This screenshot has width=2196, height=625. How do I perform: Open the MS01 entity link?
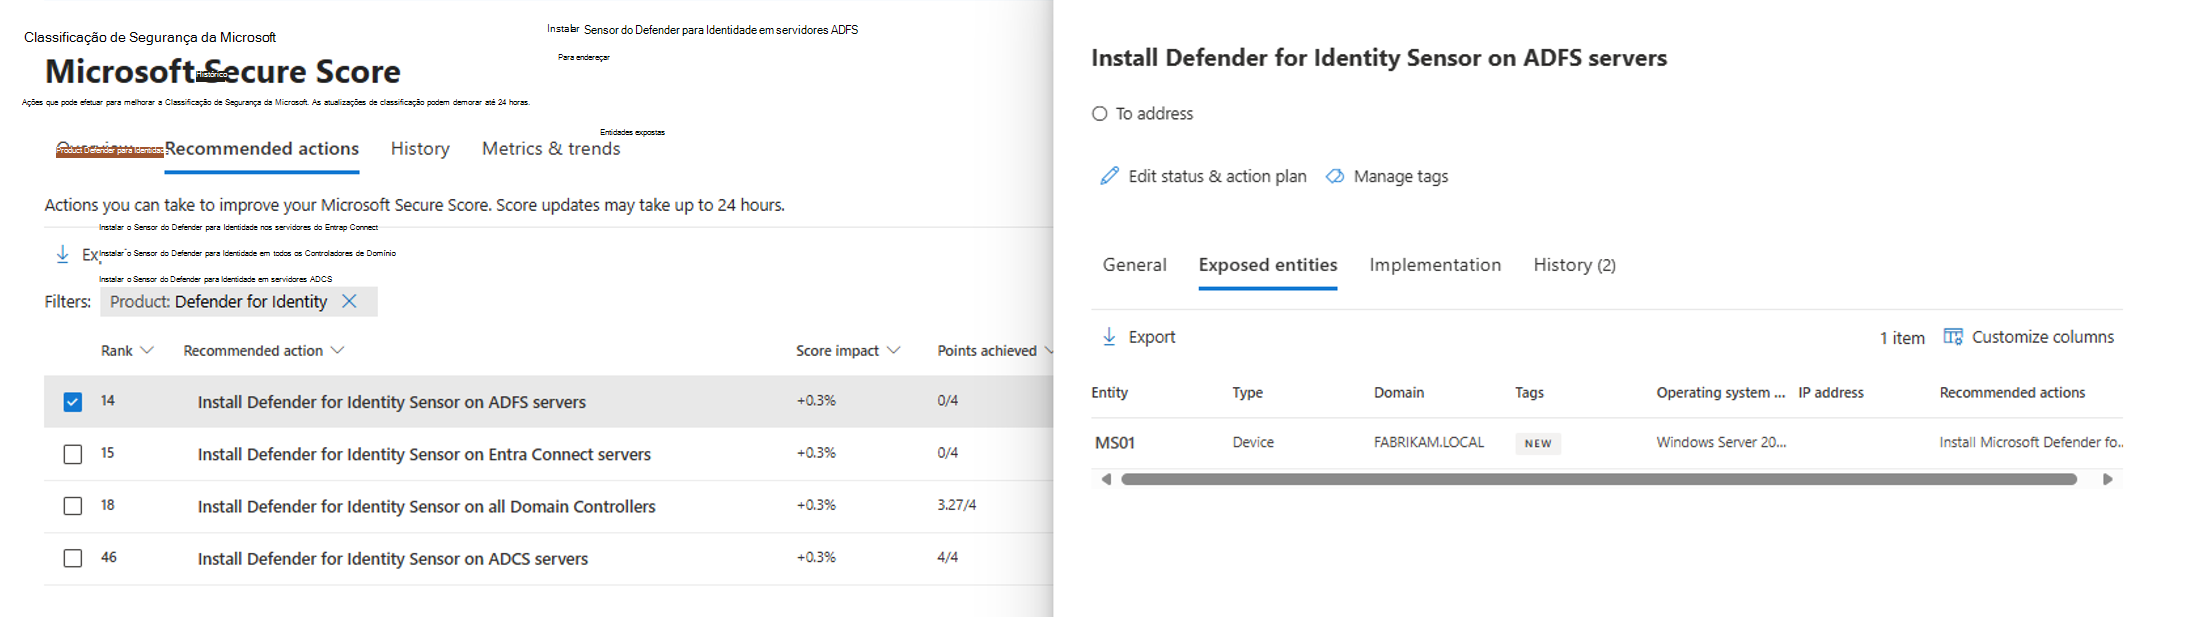point(1114,442)
